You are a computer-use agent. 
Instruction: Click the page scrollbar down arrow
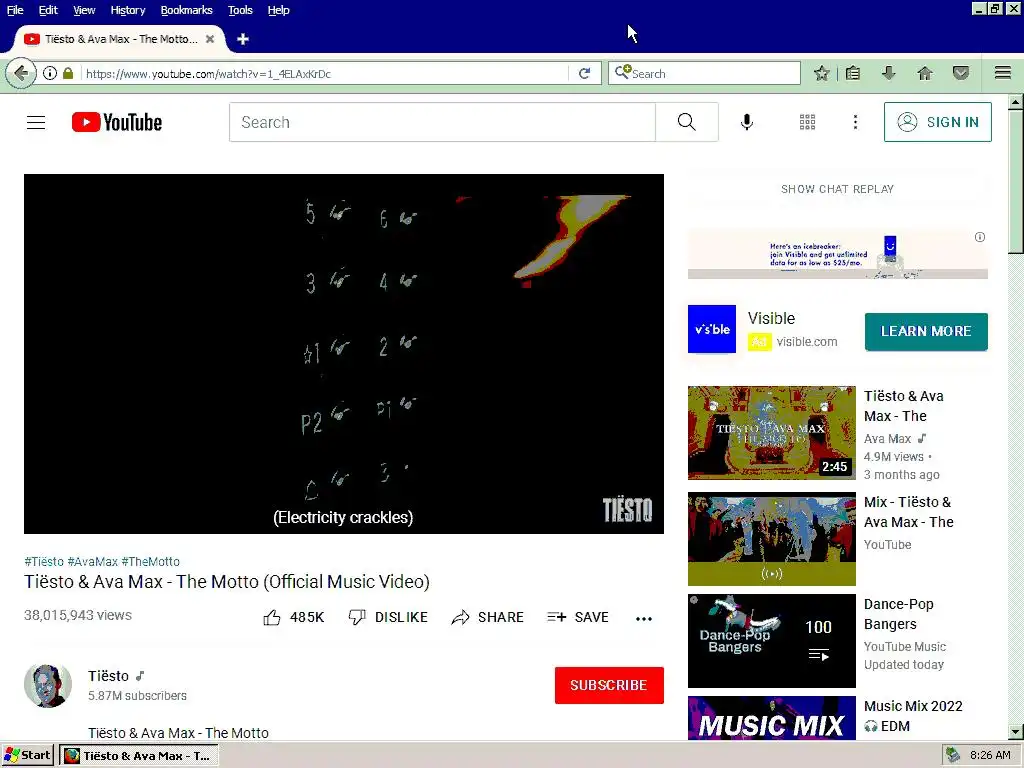click(x=1016, y=732)
